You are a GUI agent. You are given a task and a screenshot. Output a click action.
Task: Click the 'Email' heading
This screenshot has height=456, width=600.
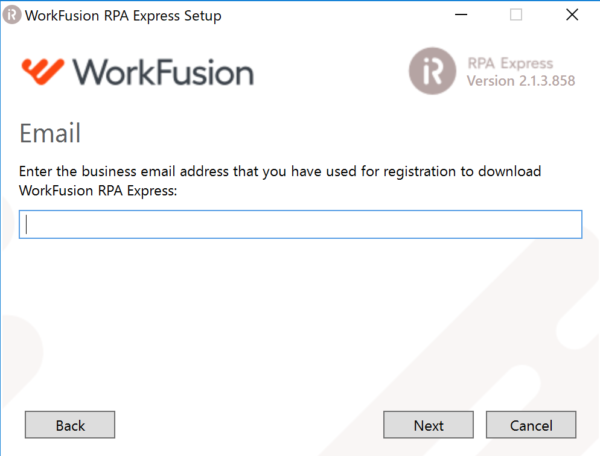[x=50, y=133]
